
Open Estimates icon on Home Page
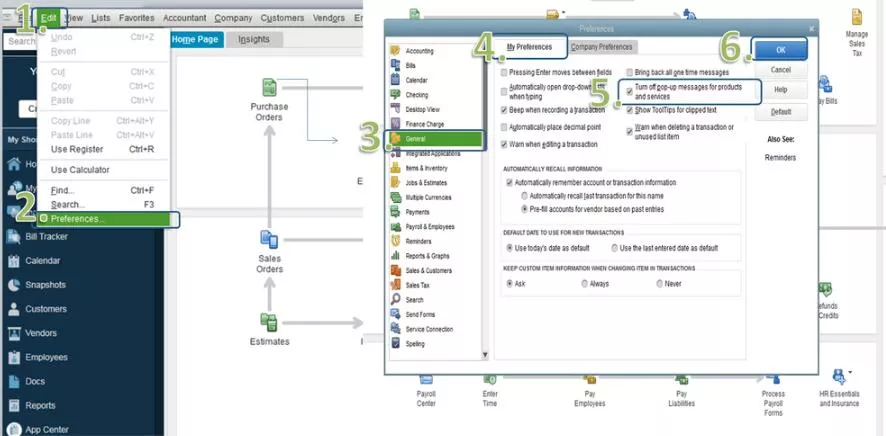coord(269,323)
